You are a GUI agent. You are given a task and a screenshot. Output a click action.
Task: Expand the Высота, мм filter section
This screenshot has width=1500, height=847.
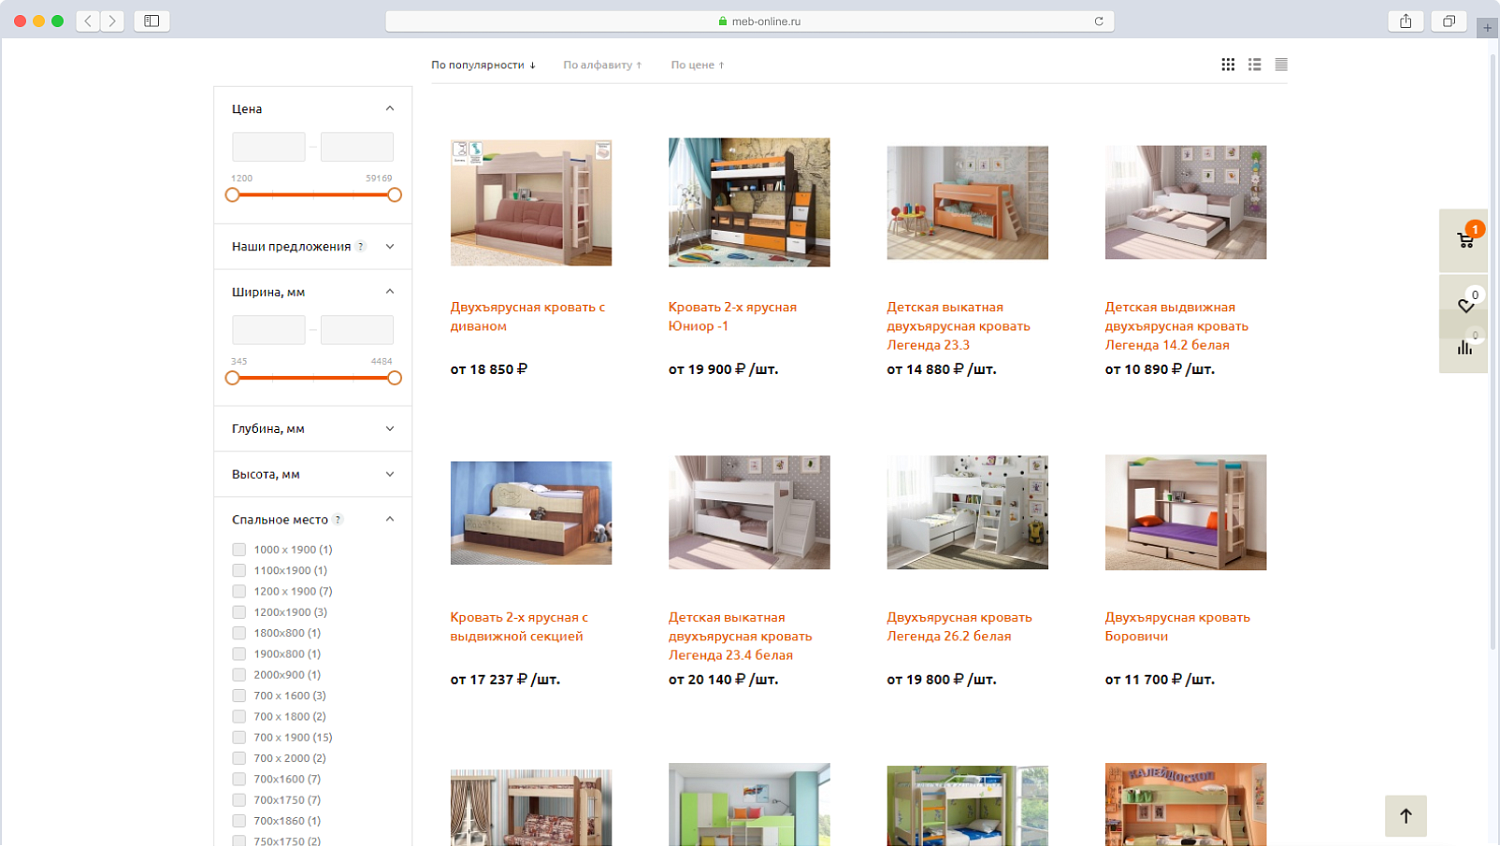click(312, 475)
